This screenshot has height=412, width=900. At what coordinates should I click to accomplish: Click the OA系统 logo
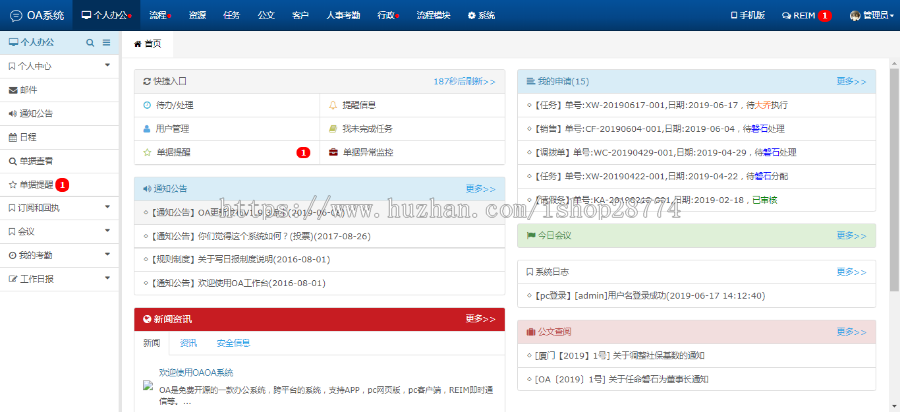(37, 15)
